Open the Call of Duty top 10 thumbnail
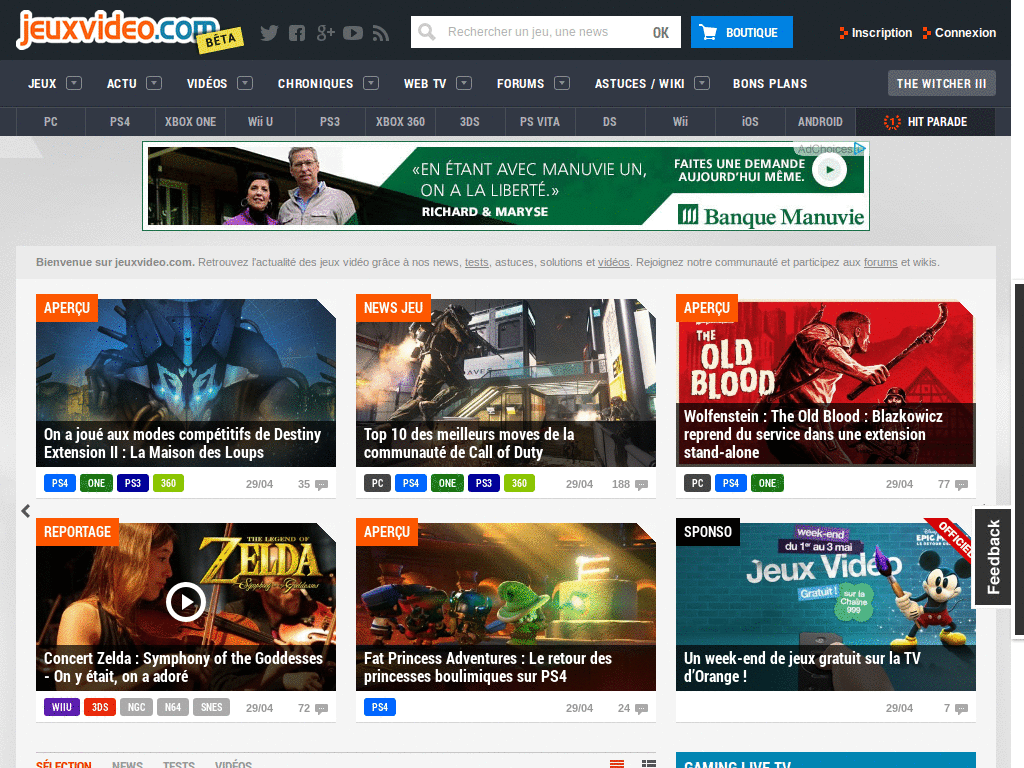 (x=505, y=383)
